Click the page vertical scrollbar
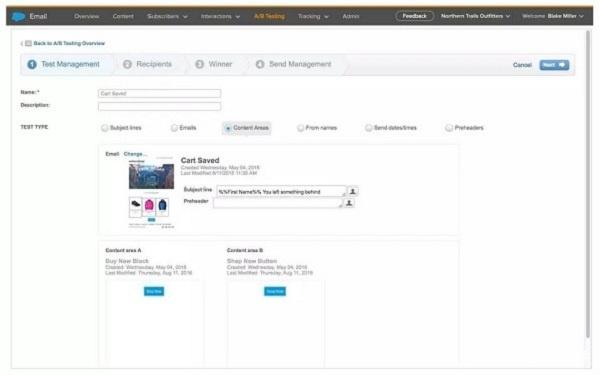The height and width of the screenshot is (375, 600). (589, 184)
